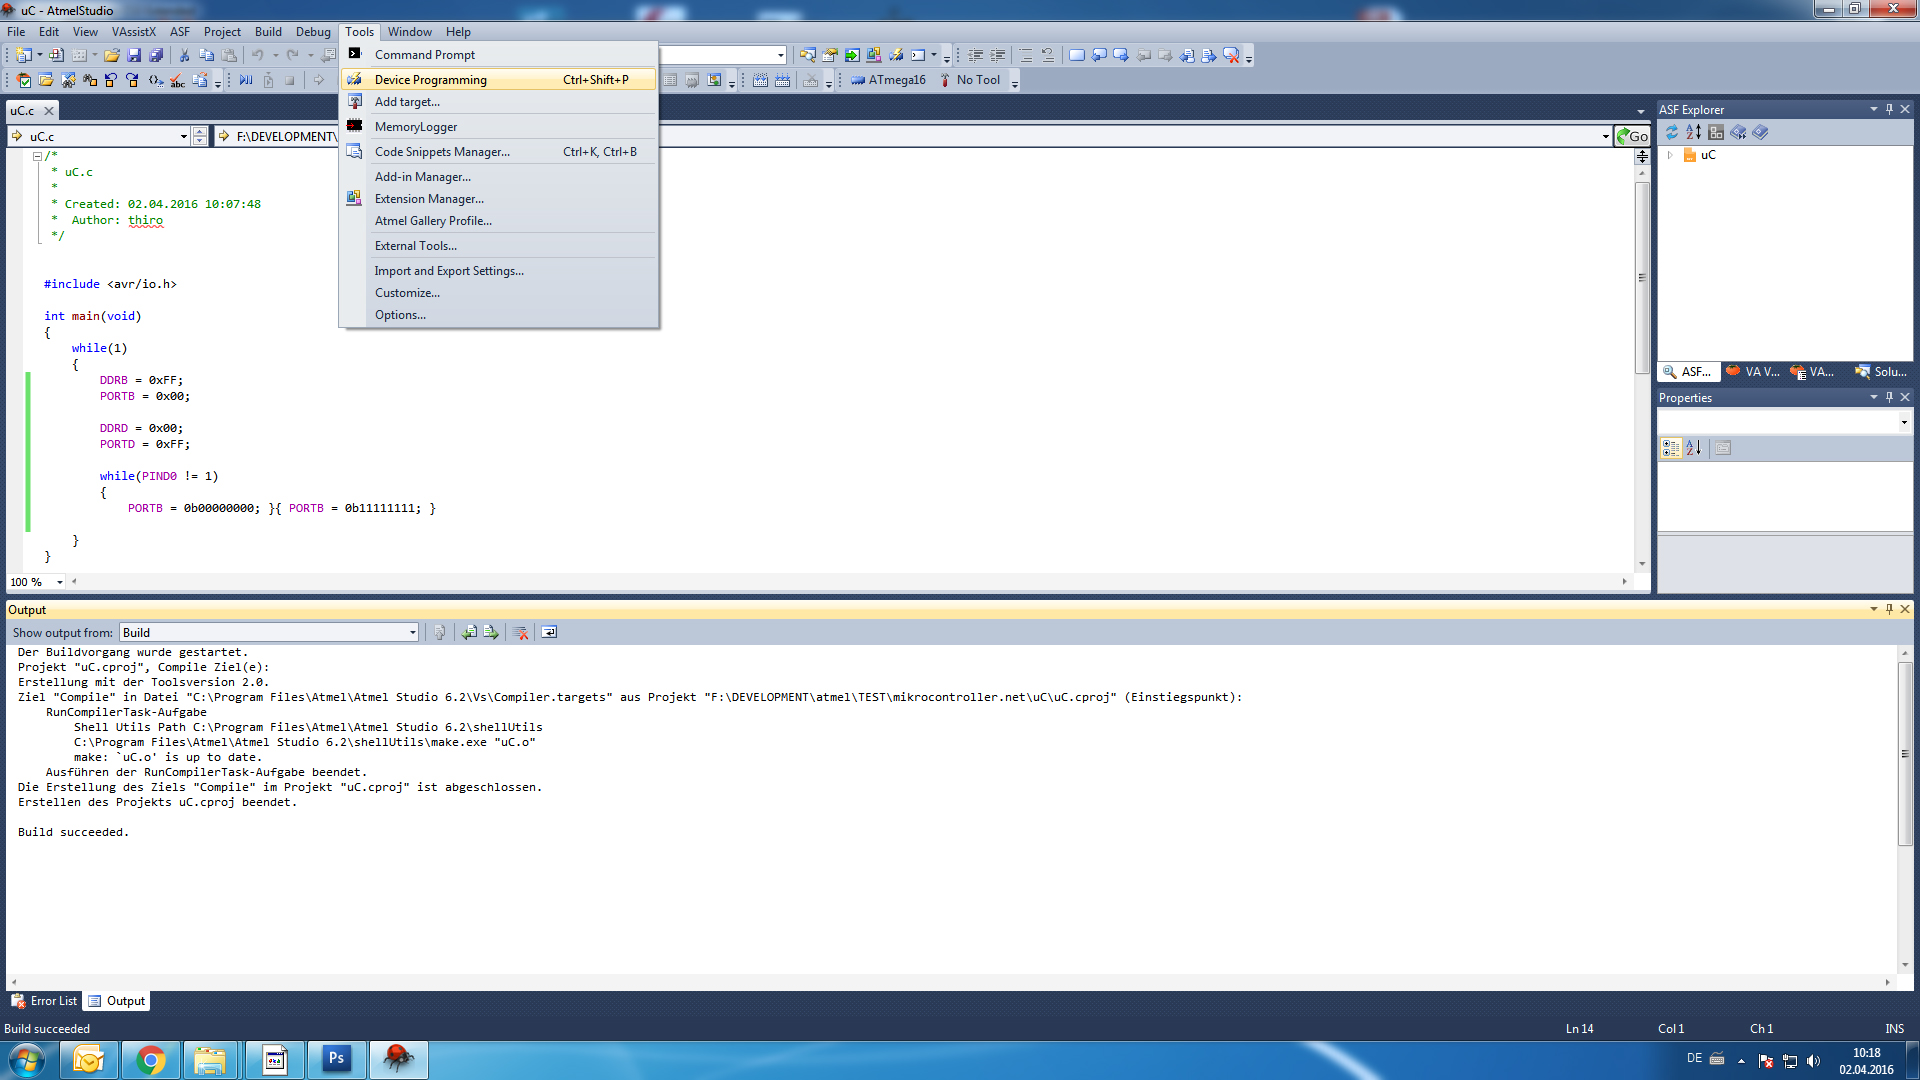This screenshot has width=1920, height=1080.
Task: Click the Find in Files icon
Action: pos(808,55)
